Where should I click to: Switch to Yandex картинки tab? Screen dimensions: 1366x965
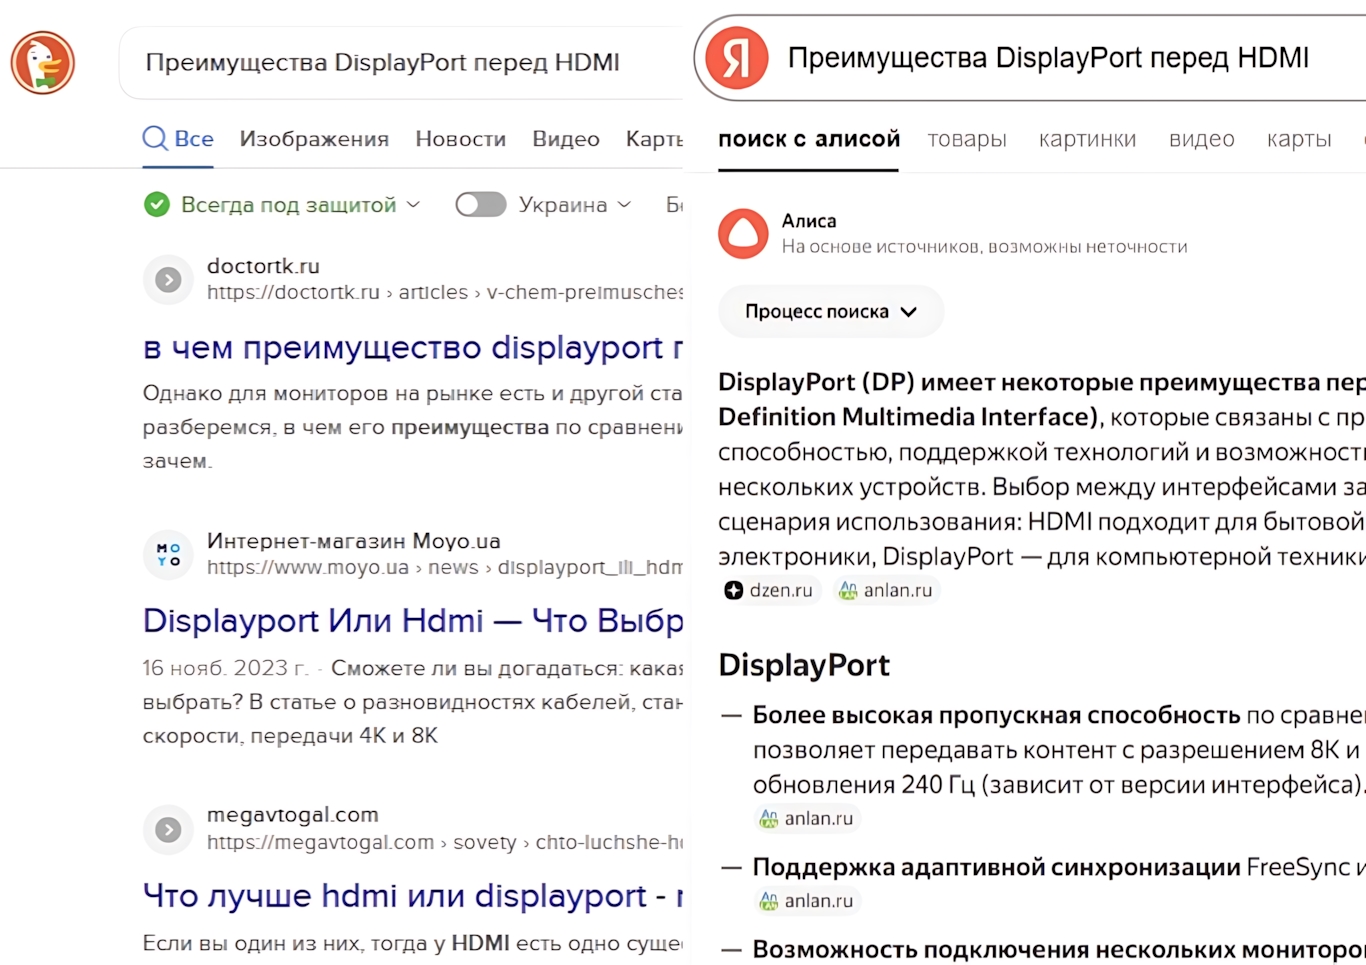point(1087,139)
